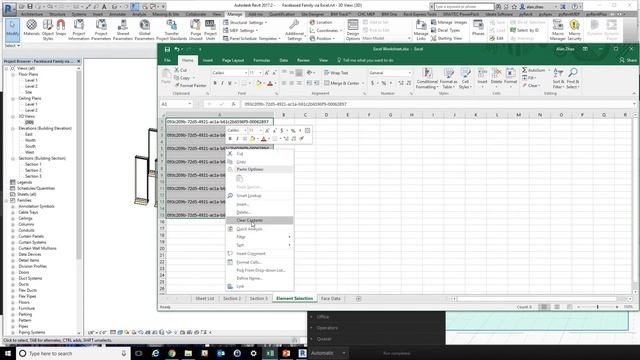Open Project Units in Revit ribbon
This screenshot has height=360, width=640.
tap(210, 29)
